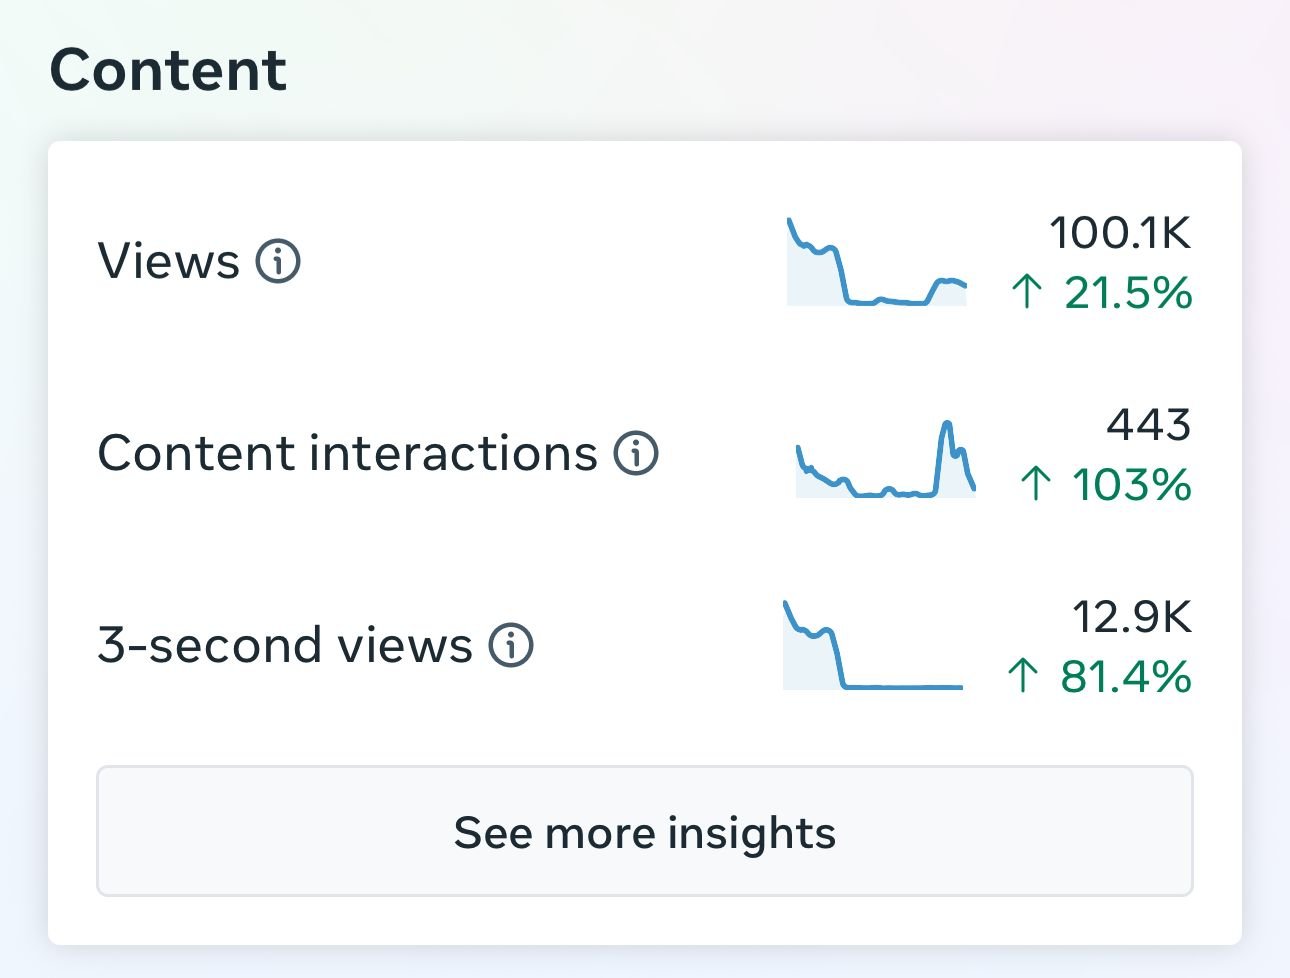Click the 443 interactions count
The width and height of the screenshot is (1290, 978).
click(x=1148, y=425)
